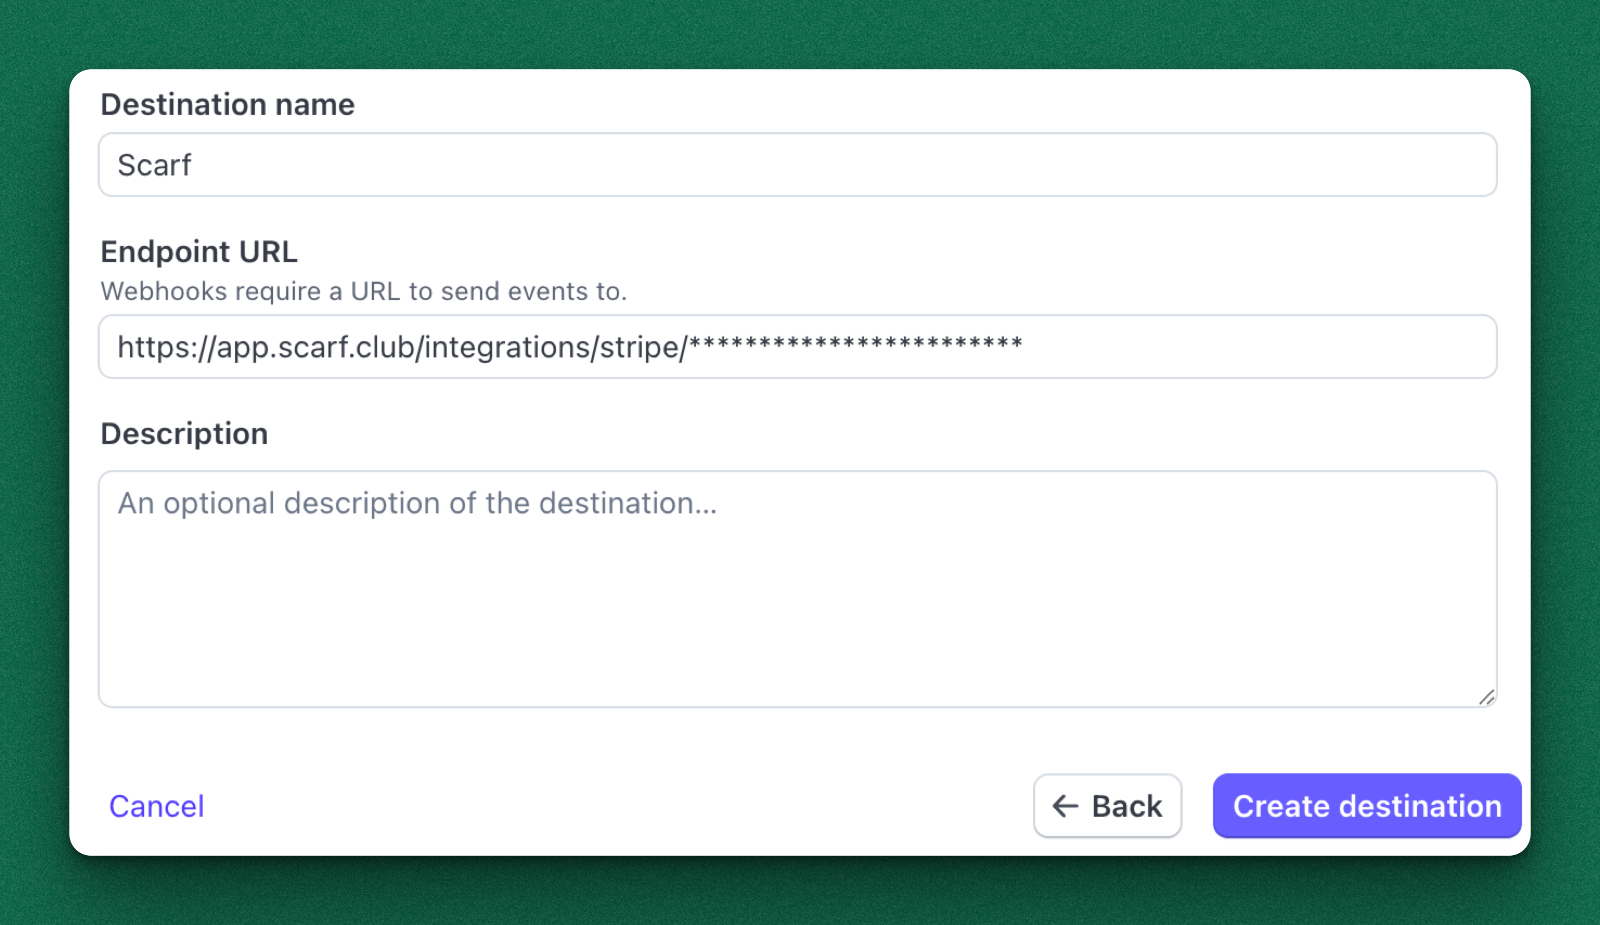1600x925 pixels.
Task: Place cursor on the word "Scarf"
Action: 154,165
